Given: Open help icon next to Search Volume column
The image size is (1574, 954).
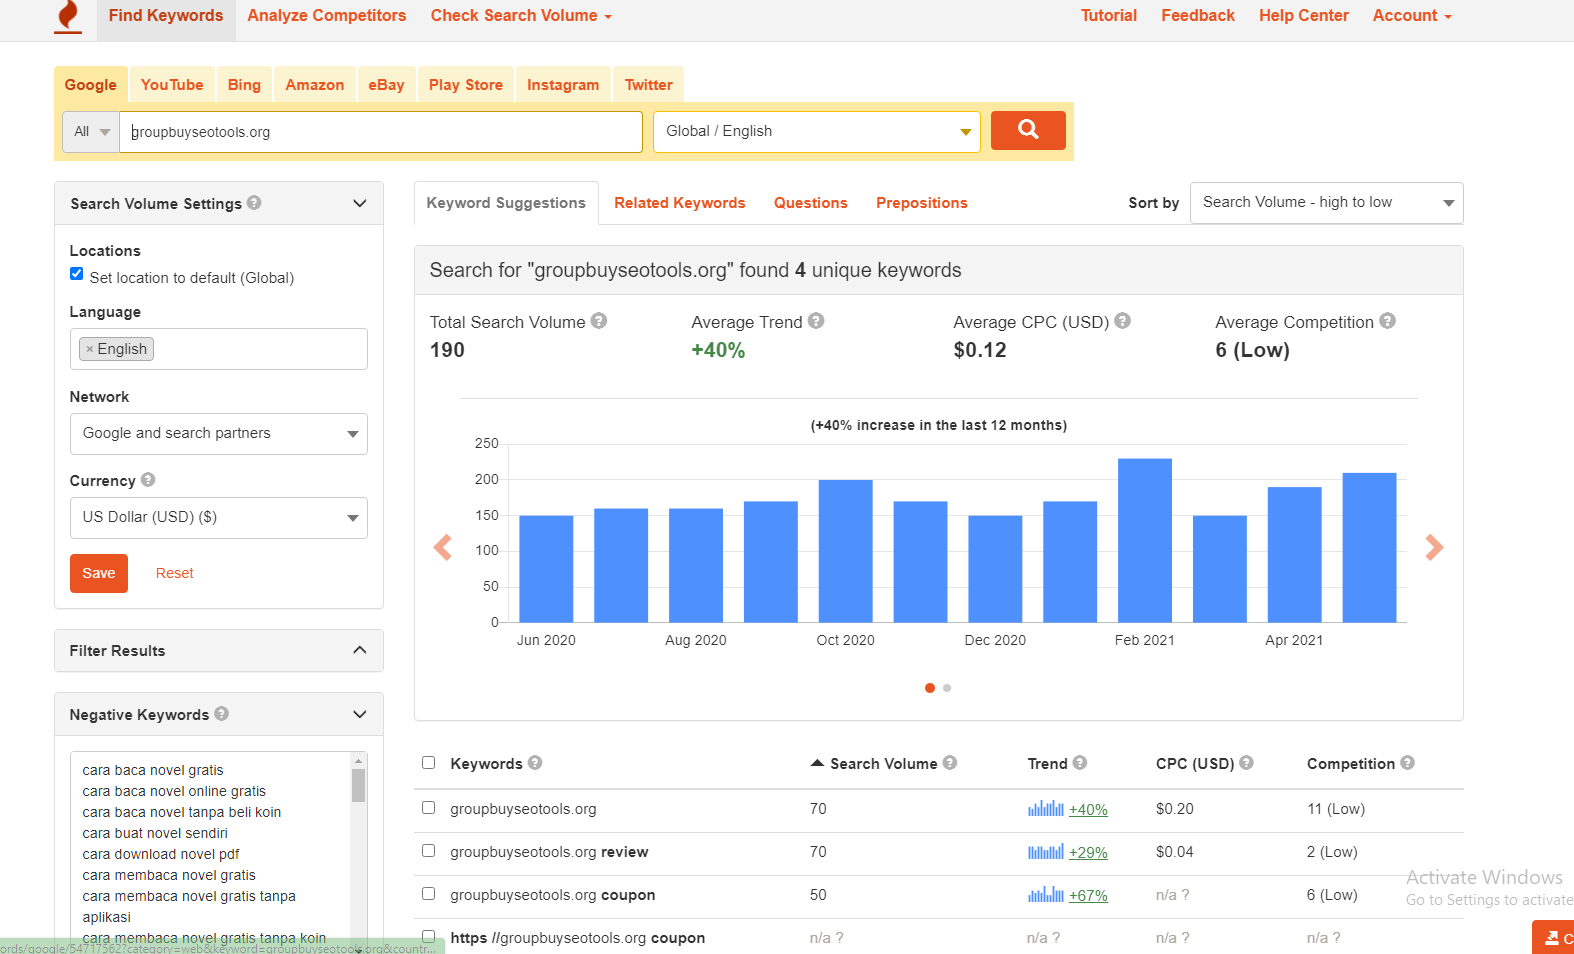Looking at the screenshot, I should point(950,762).
